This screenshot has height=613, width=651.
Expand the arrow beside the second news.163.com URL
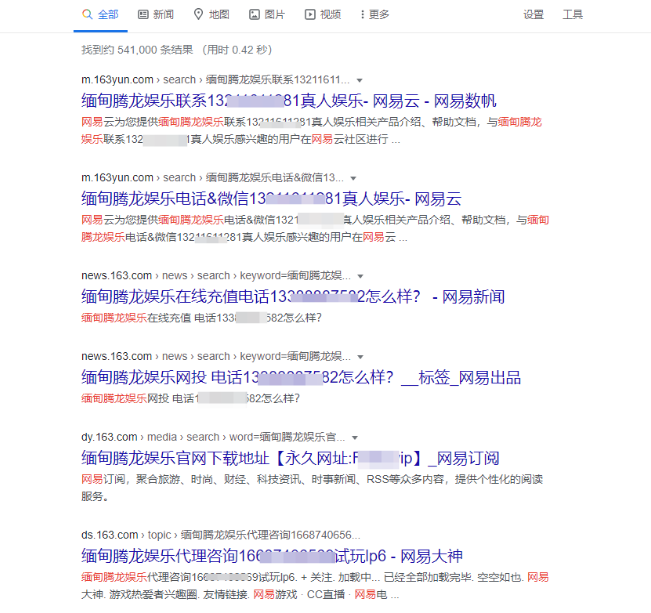click(361, 357)
